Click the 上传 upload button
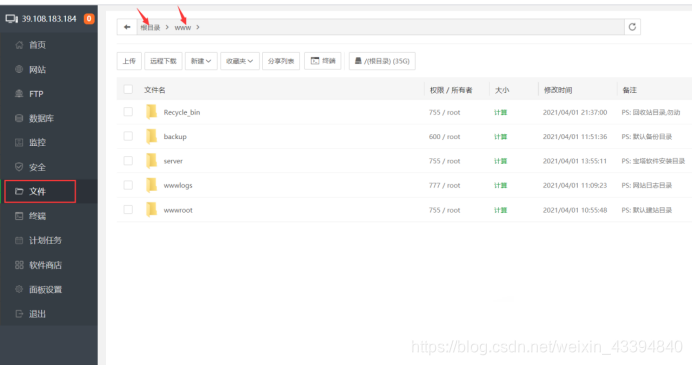Viewport: 692px width, 365px height. pos(129,61)
